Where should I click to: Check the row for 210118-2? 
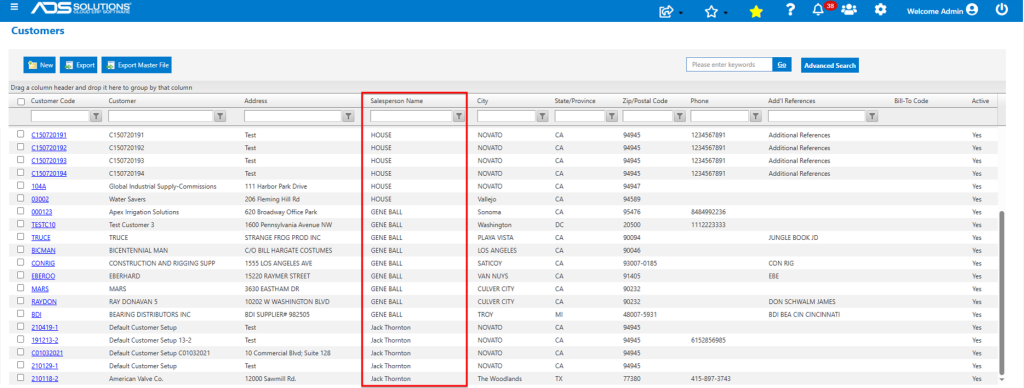click(x=21, y=378)
